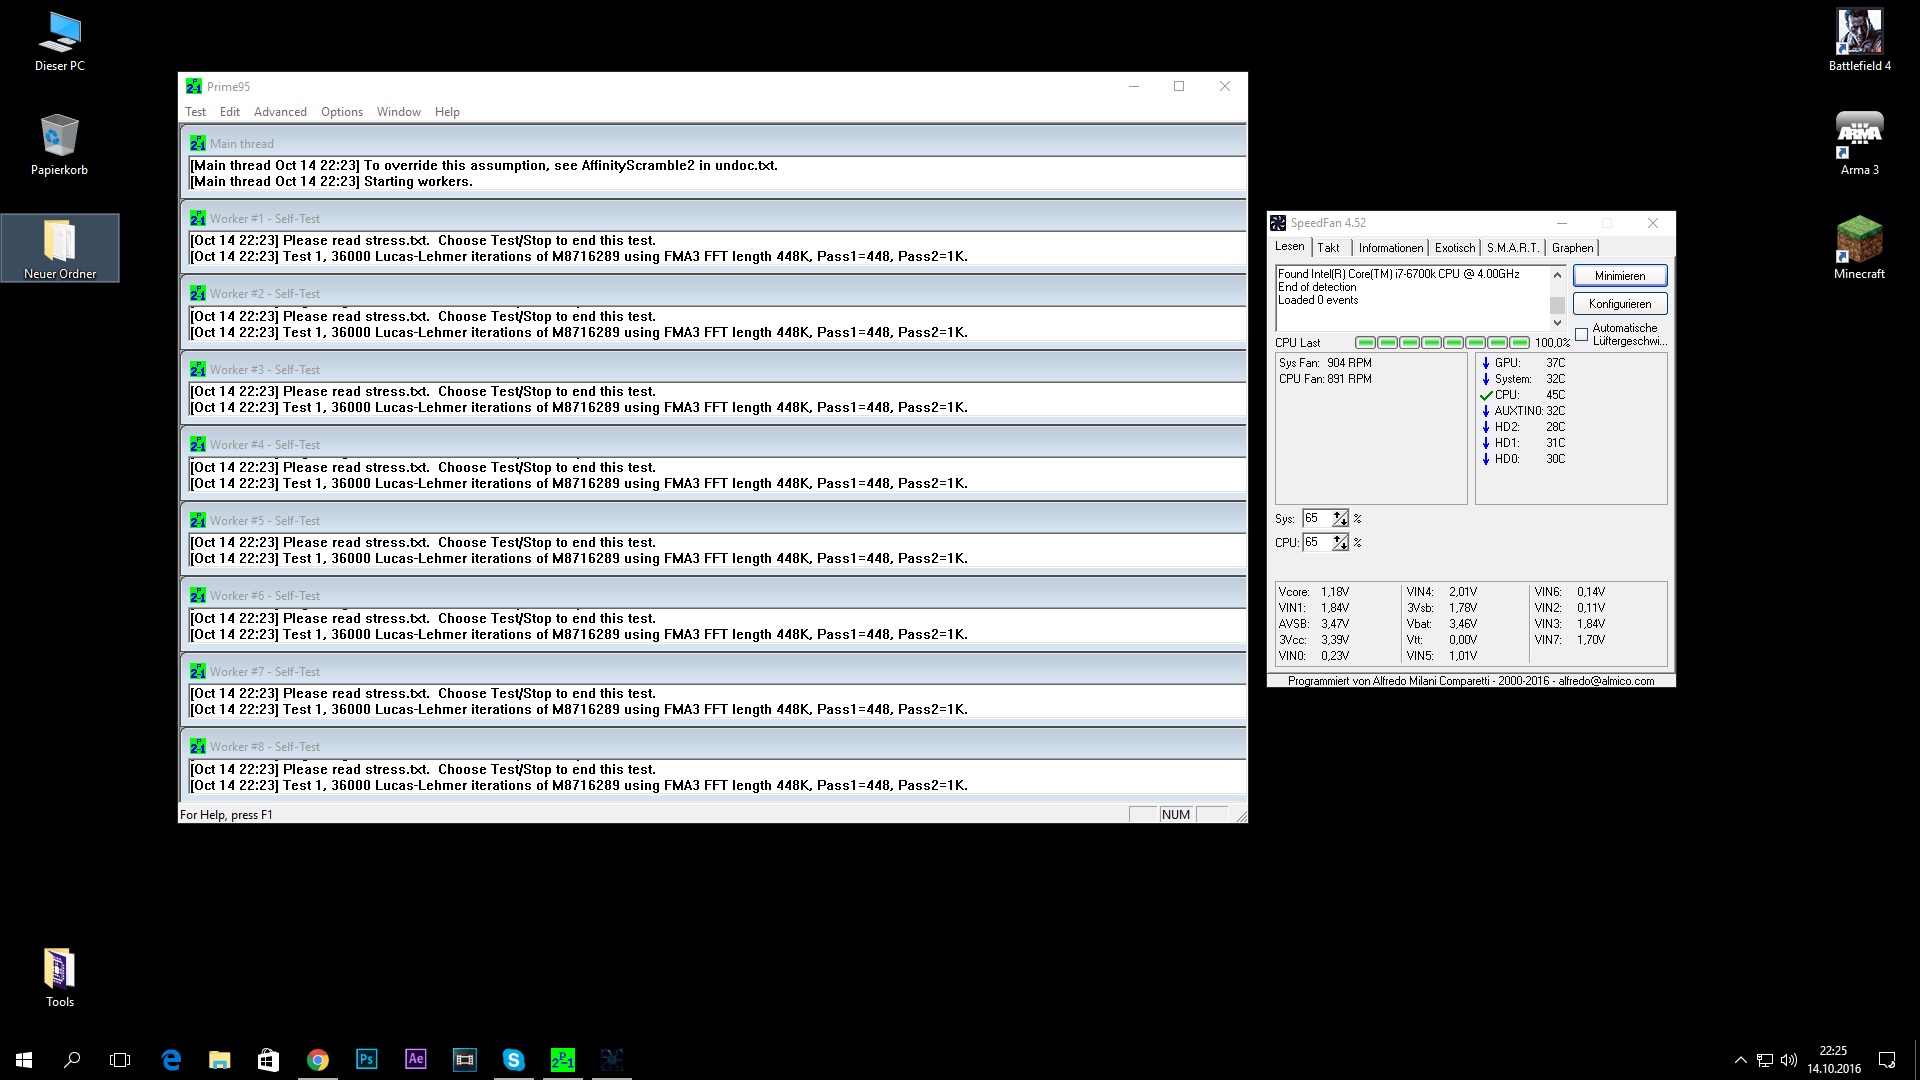Open Photoshop from the taskbar
The image size is (1920, 1080).
pos(366,1059)
